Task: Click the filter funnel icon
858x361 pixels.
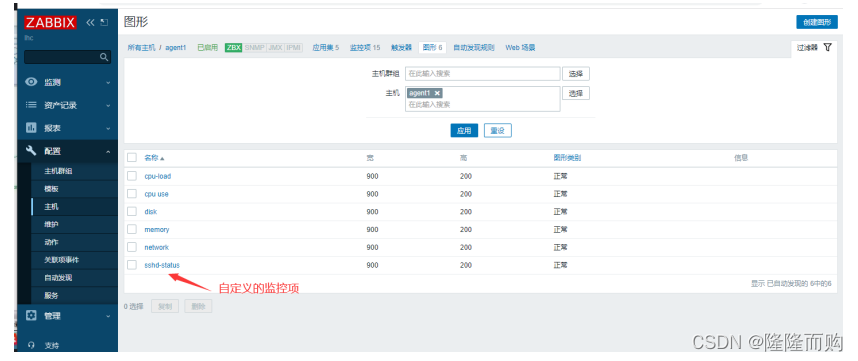Action: click(x=827, y=48)
